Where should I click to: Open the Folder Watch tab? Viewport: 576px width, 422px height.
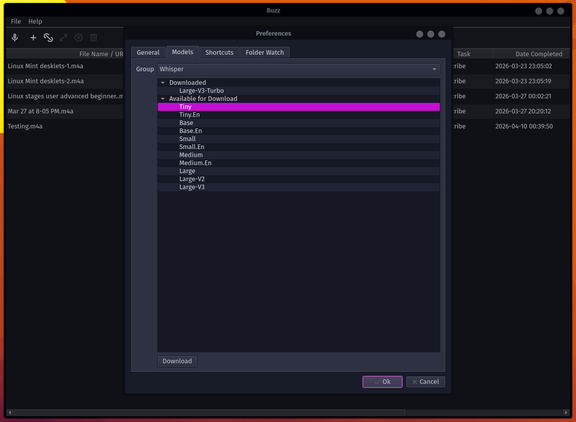click(x=265, y=53)
